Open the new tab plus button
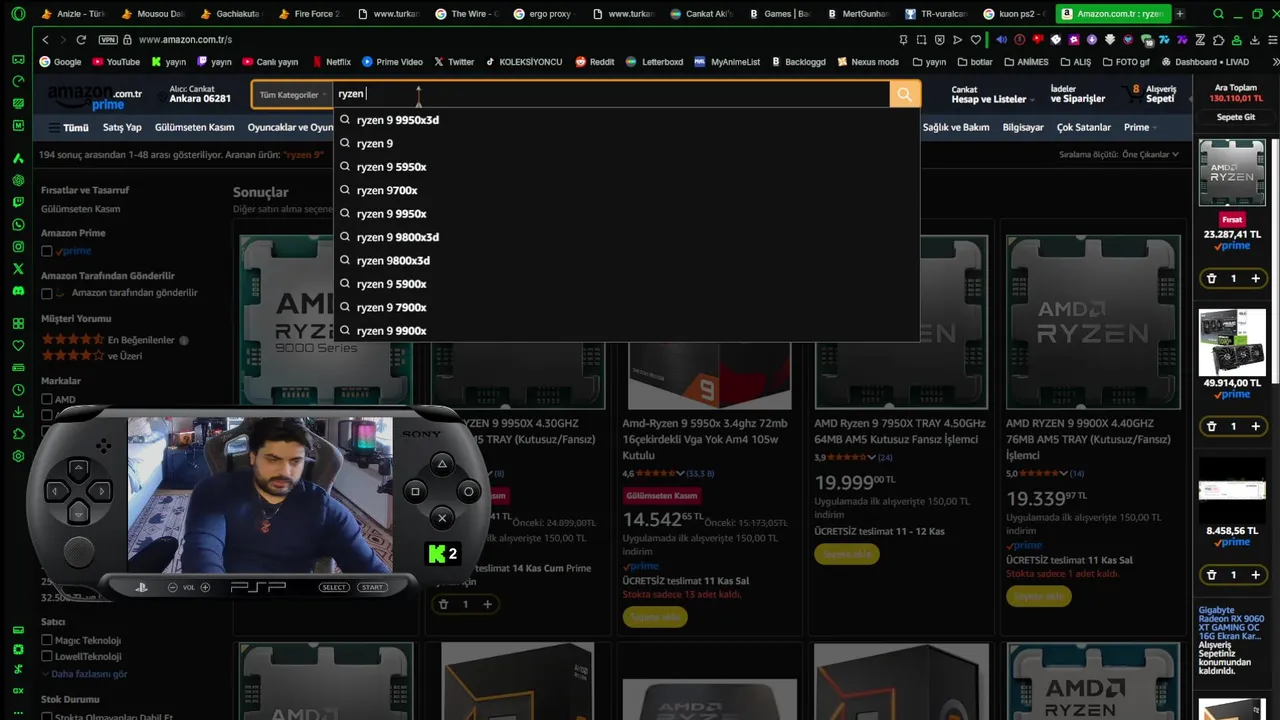 coord(1181,14)
